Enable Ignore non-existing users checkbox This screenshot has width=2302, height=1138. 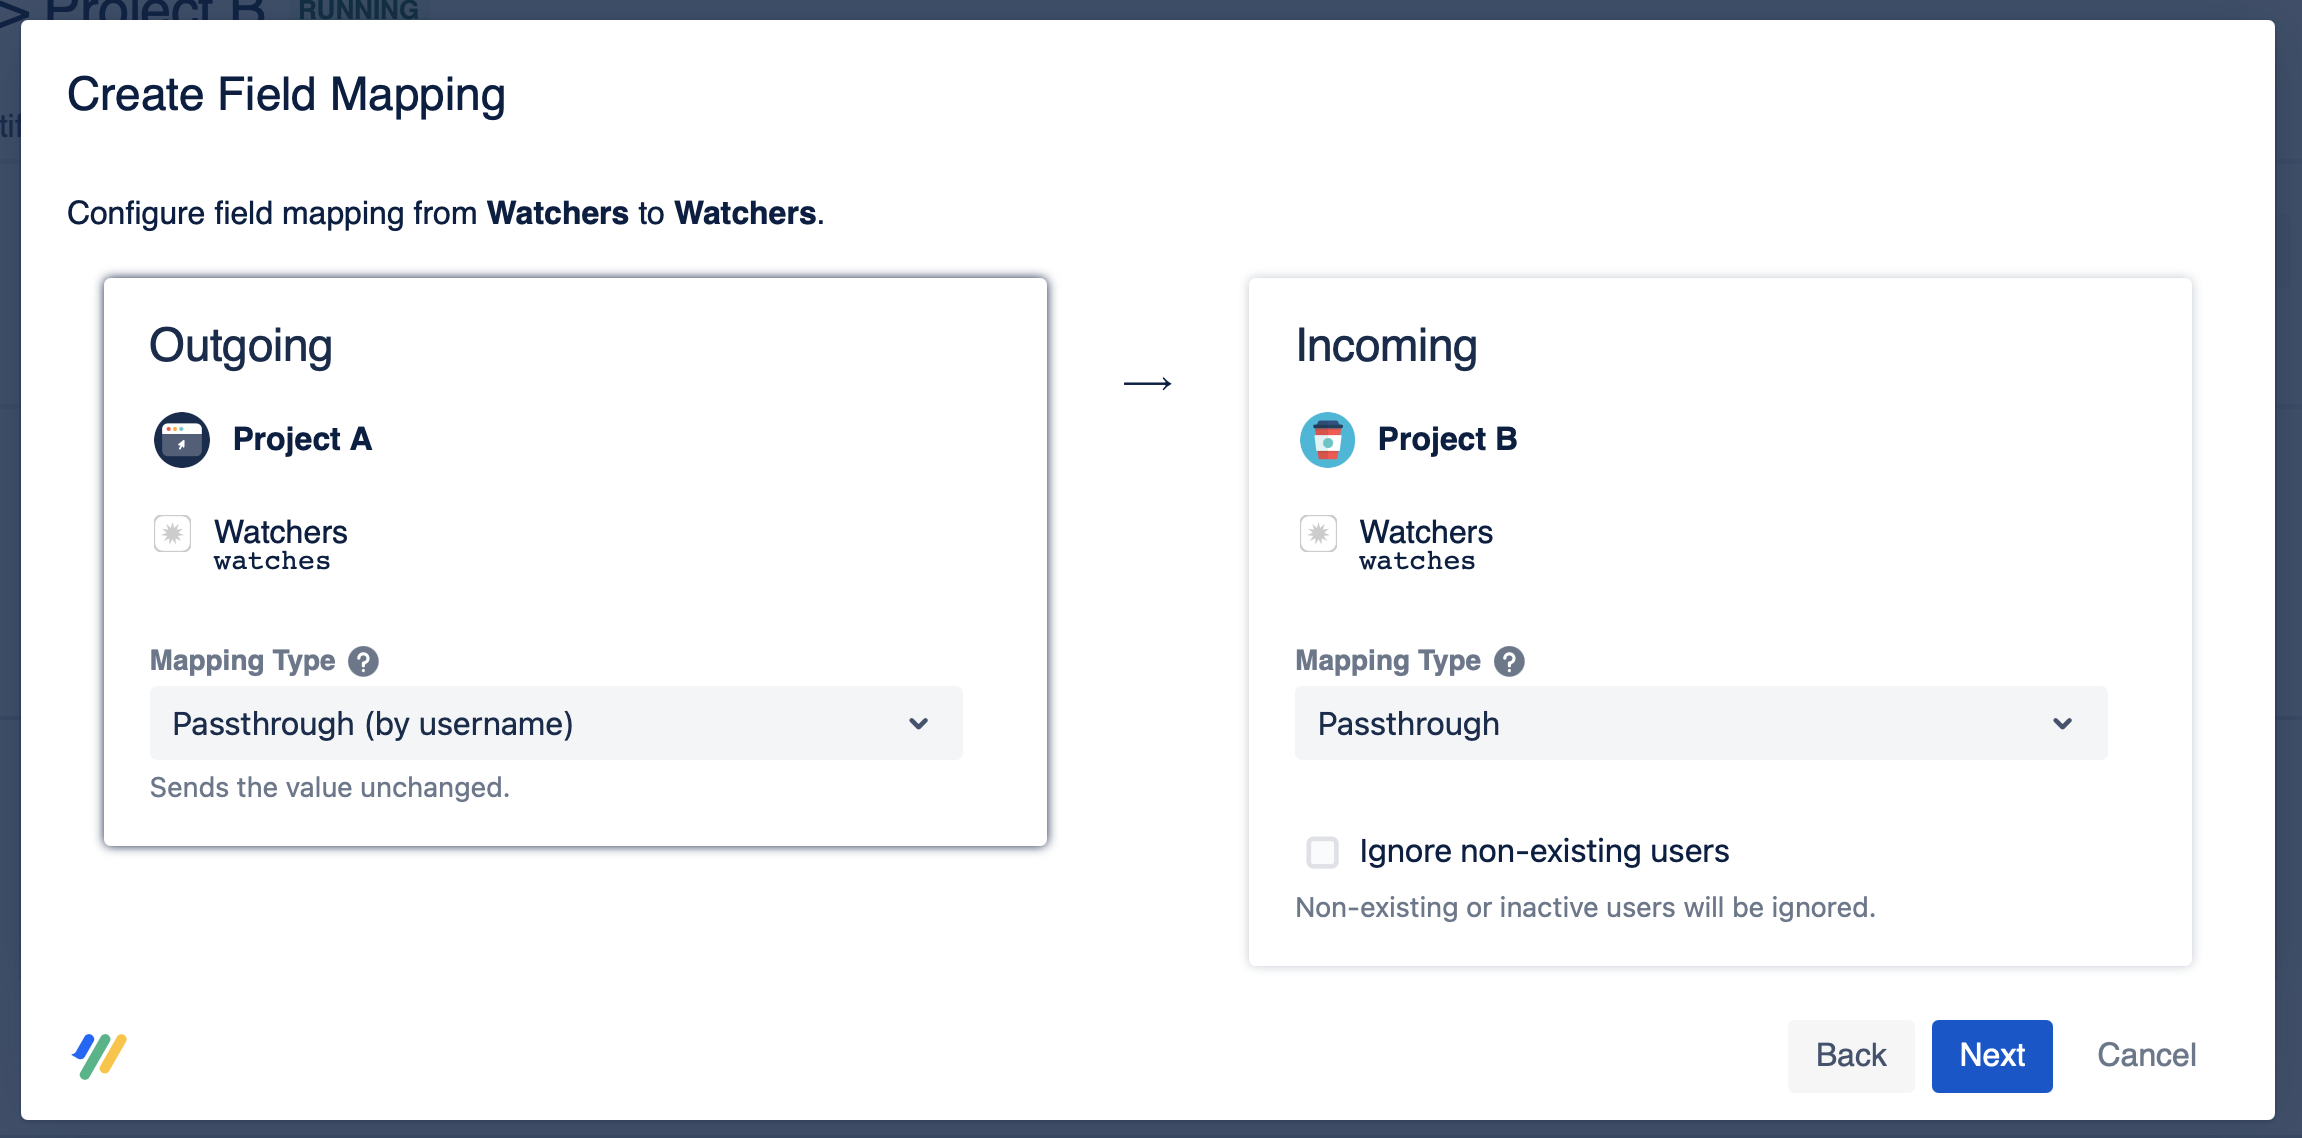[1322, 852]
